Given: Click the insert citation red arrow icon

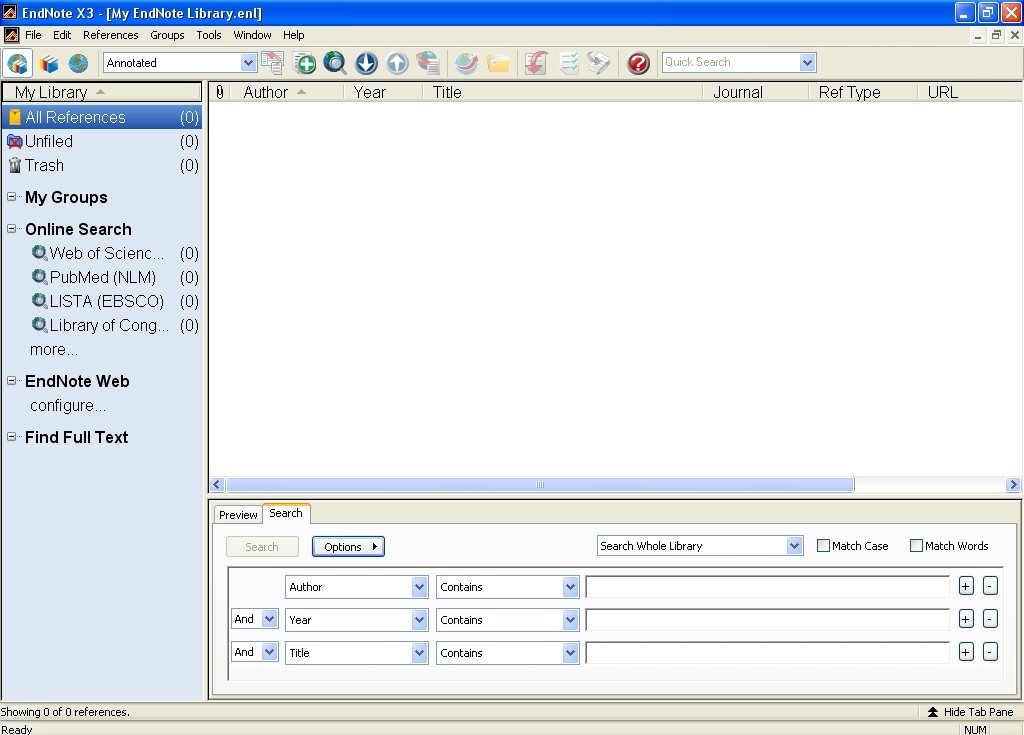Looking at the screenshot, I should coord(536,63).
